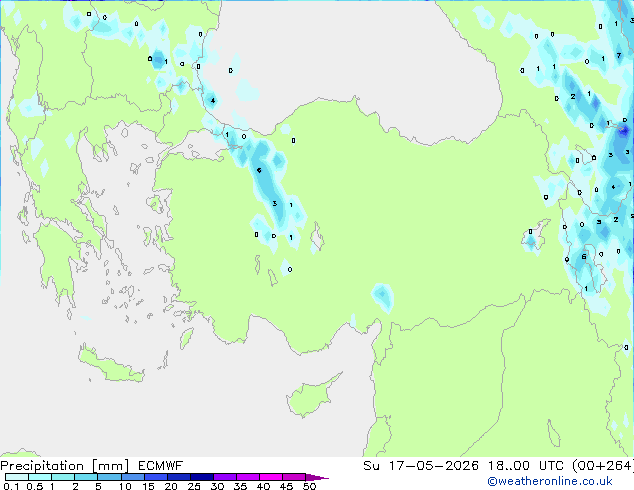634x490 pixels.
Task: Click the '18:00 UTC' time text
Action: (527, 466)
